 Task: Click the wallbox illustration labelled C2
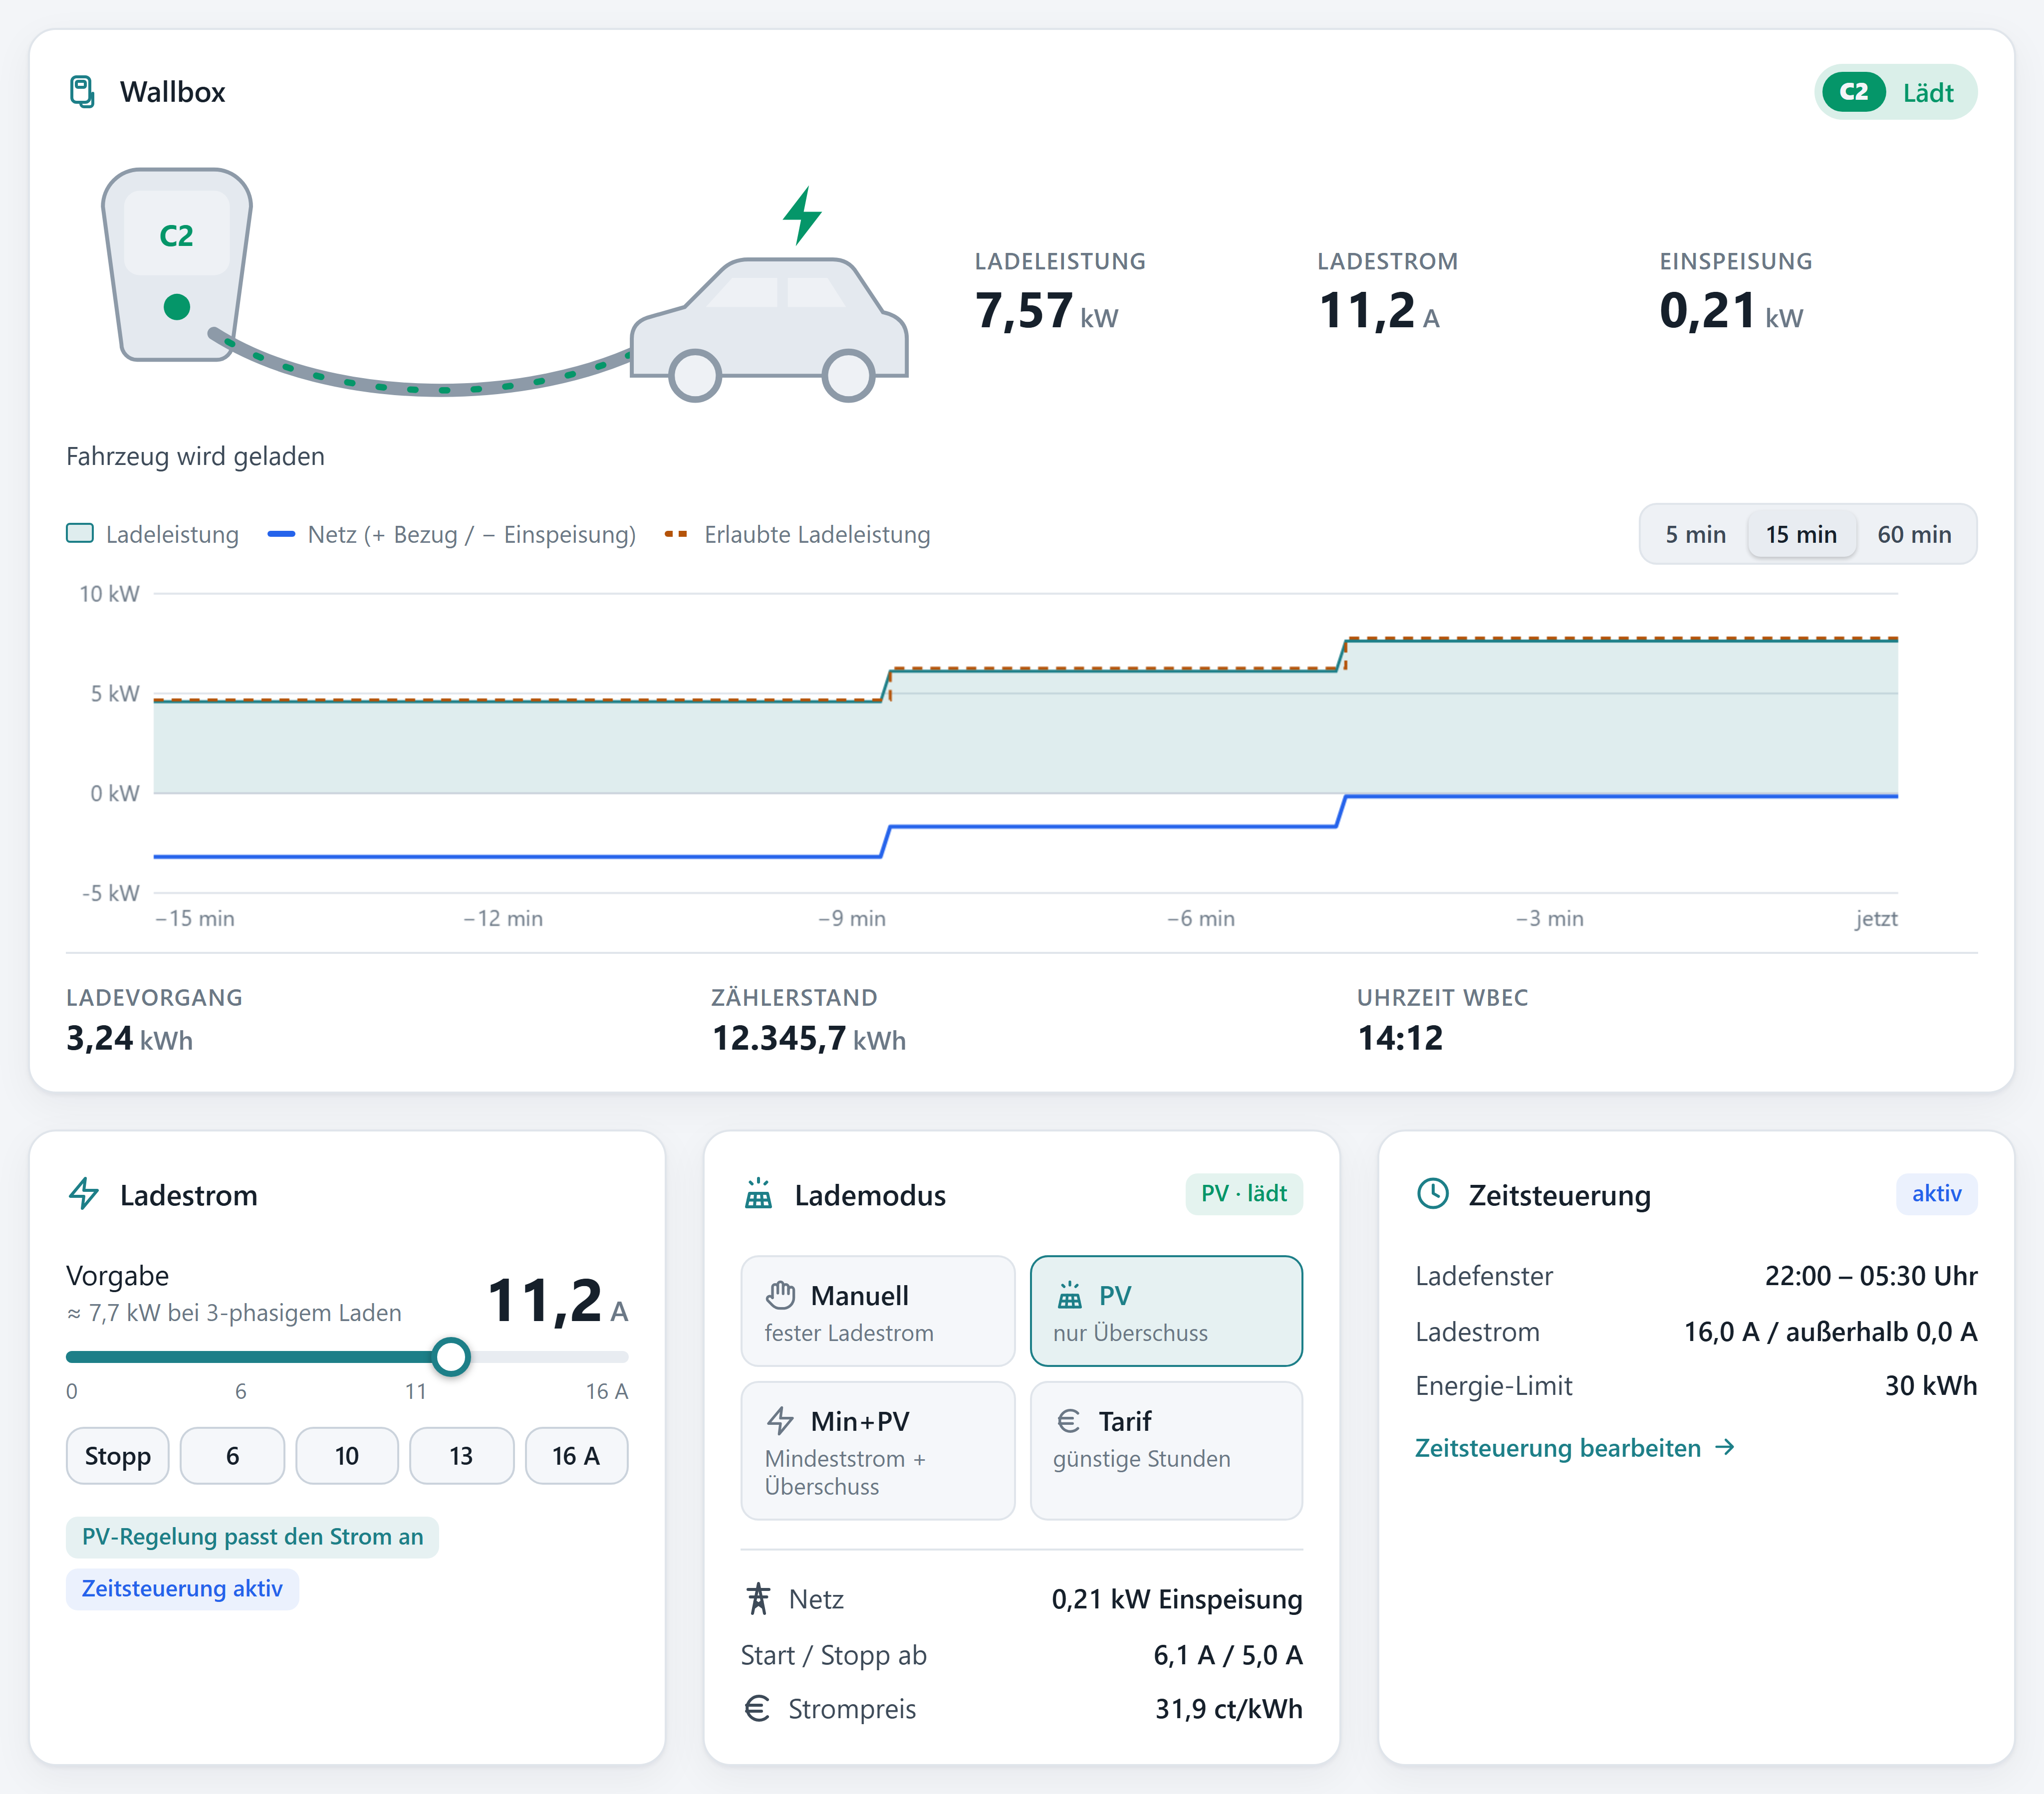pos(177,264)
